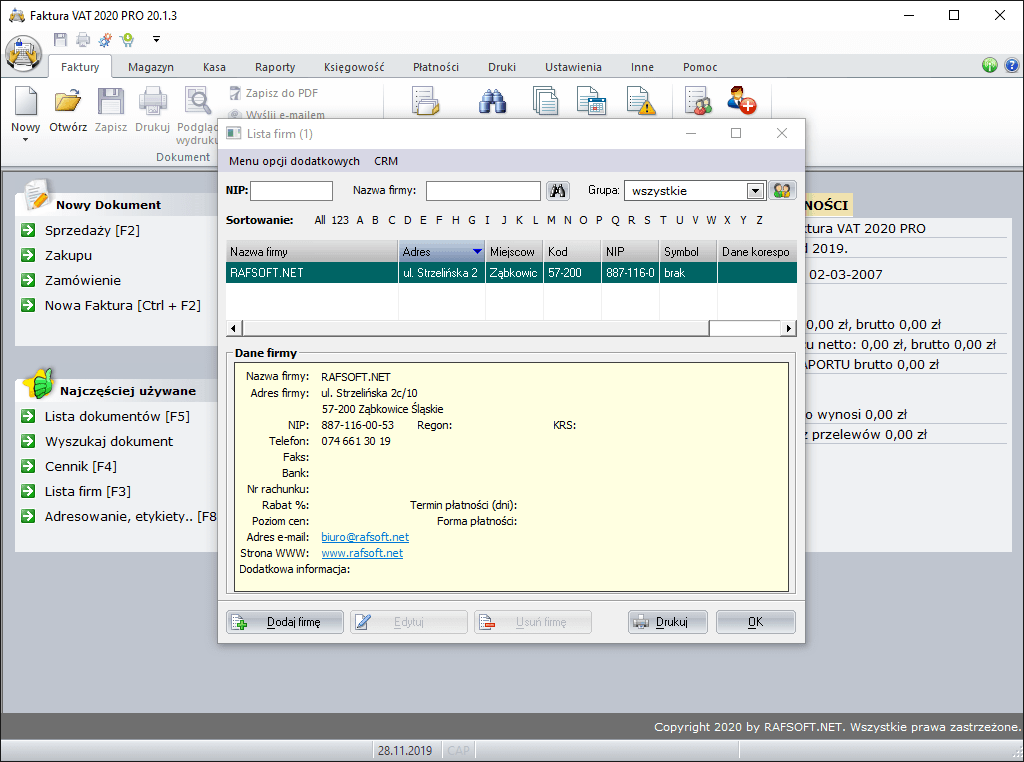
Task: Confirm with the OK button
Action: coord(756,622)
